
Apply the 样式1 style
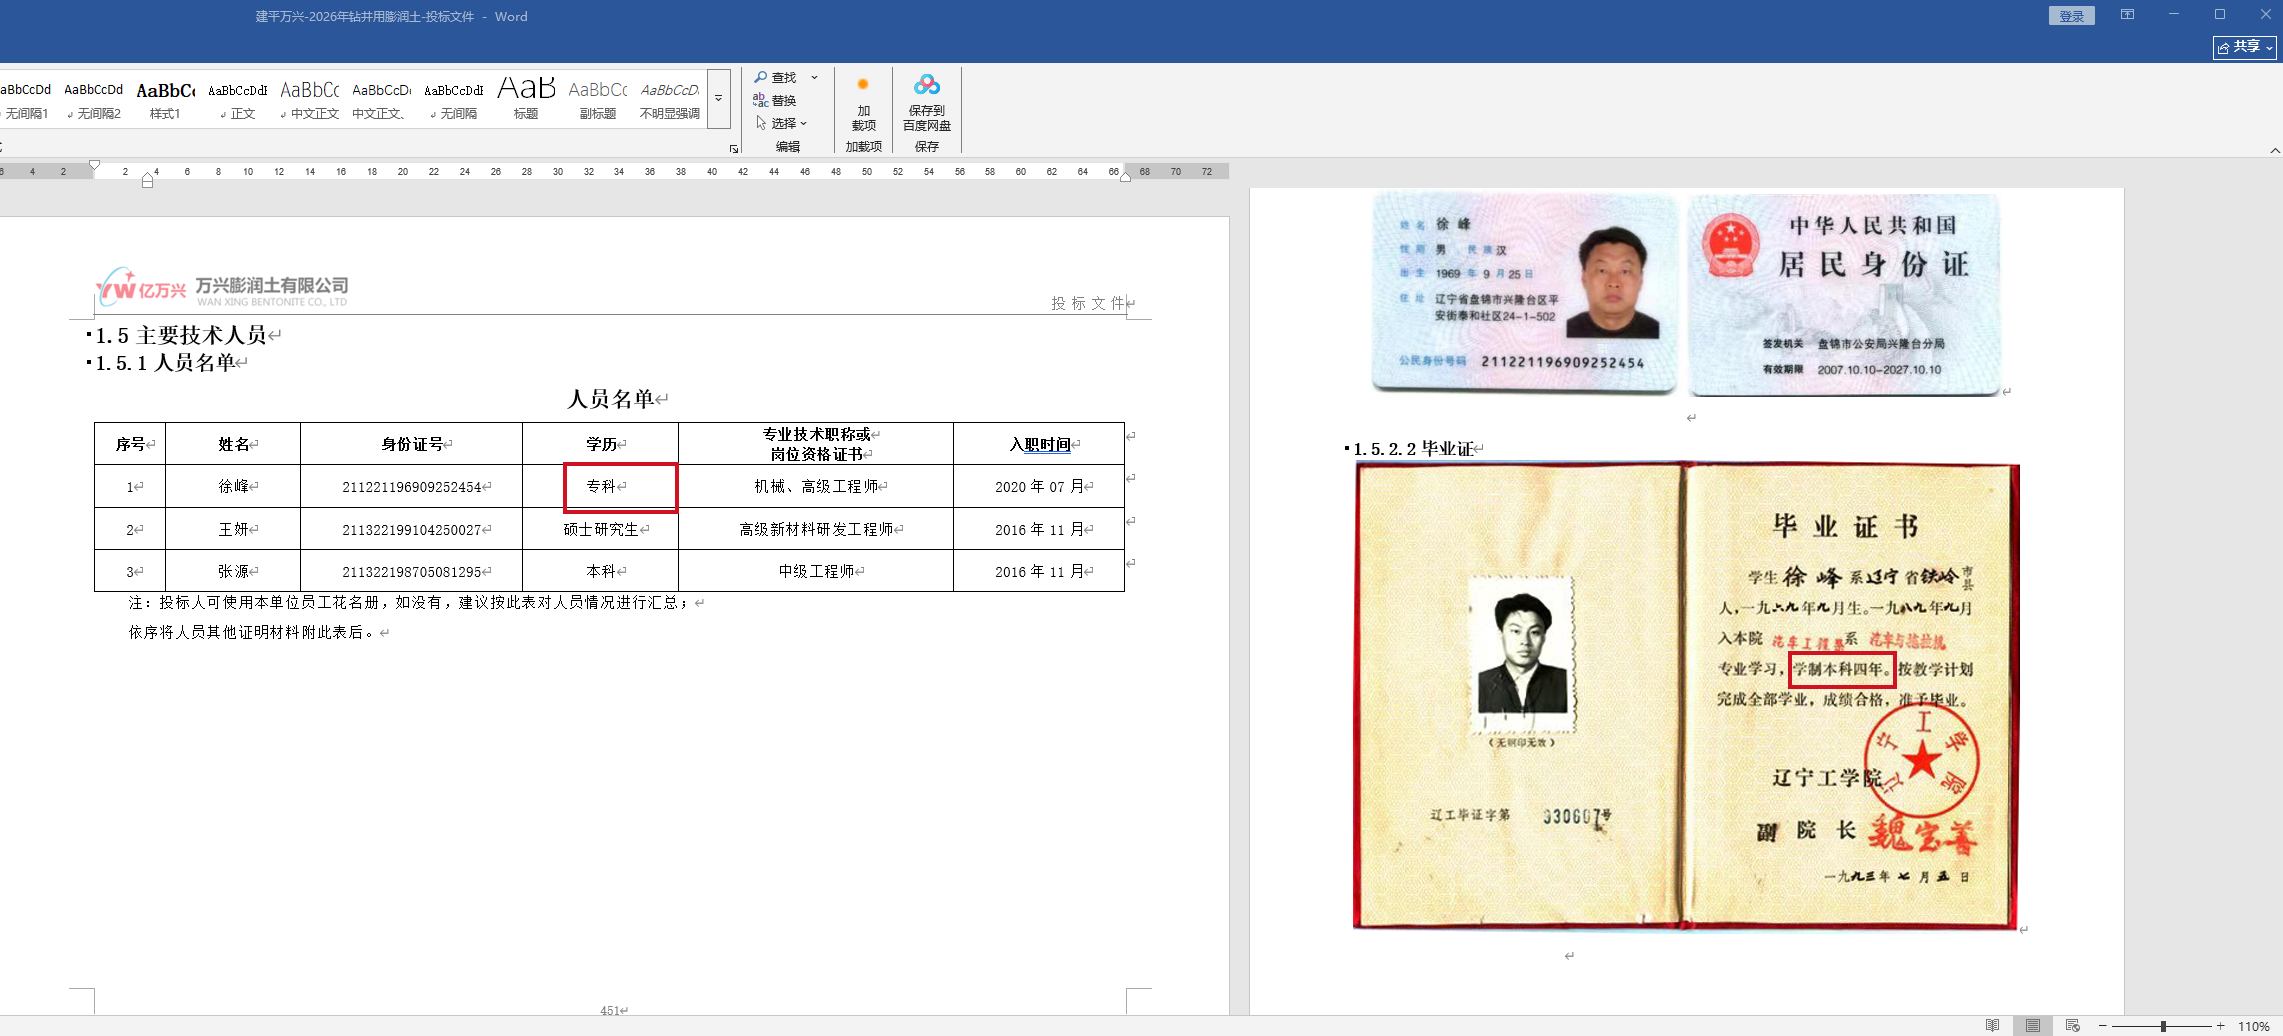click(x=165, y=100)
